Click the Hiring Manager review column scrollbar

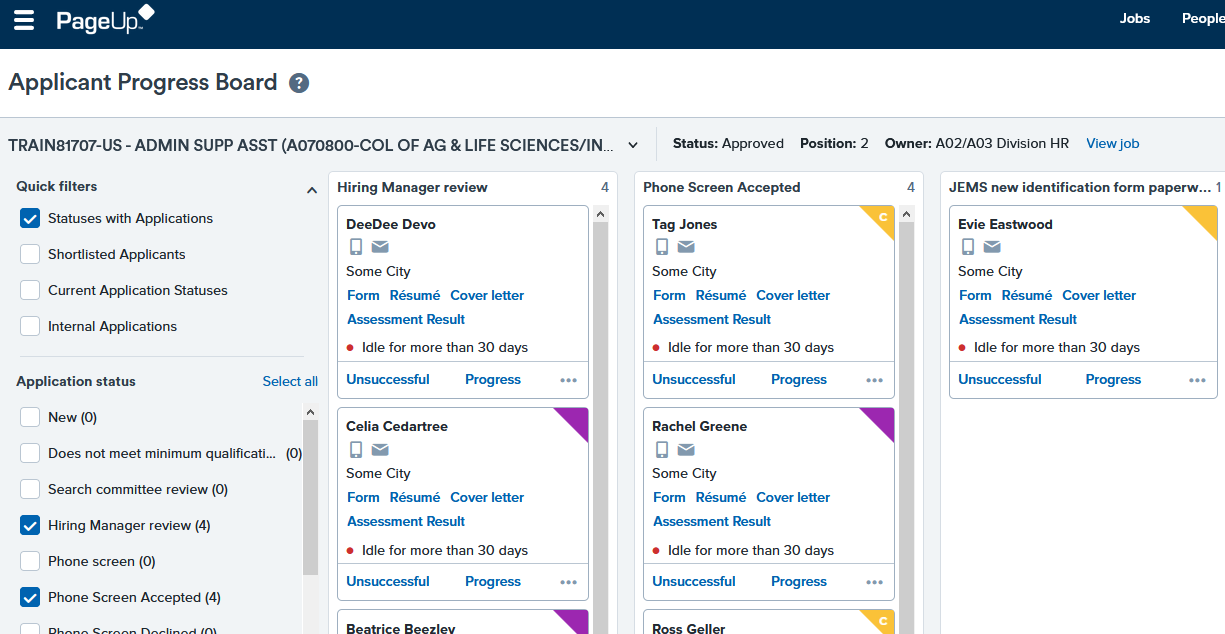pos(601,427)
